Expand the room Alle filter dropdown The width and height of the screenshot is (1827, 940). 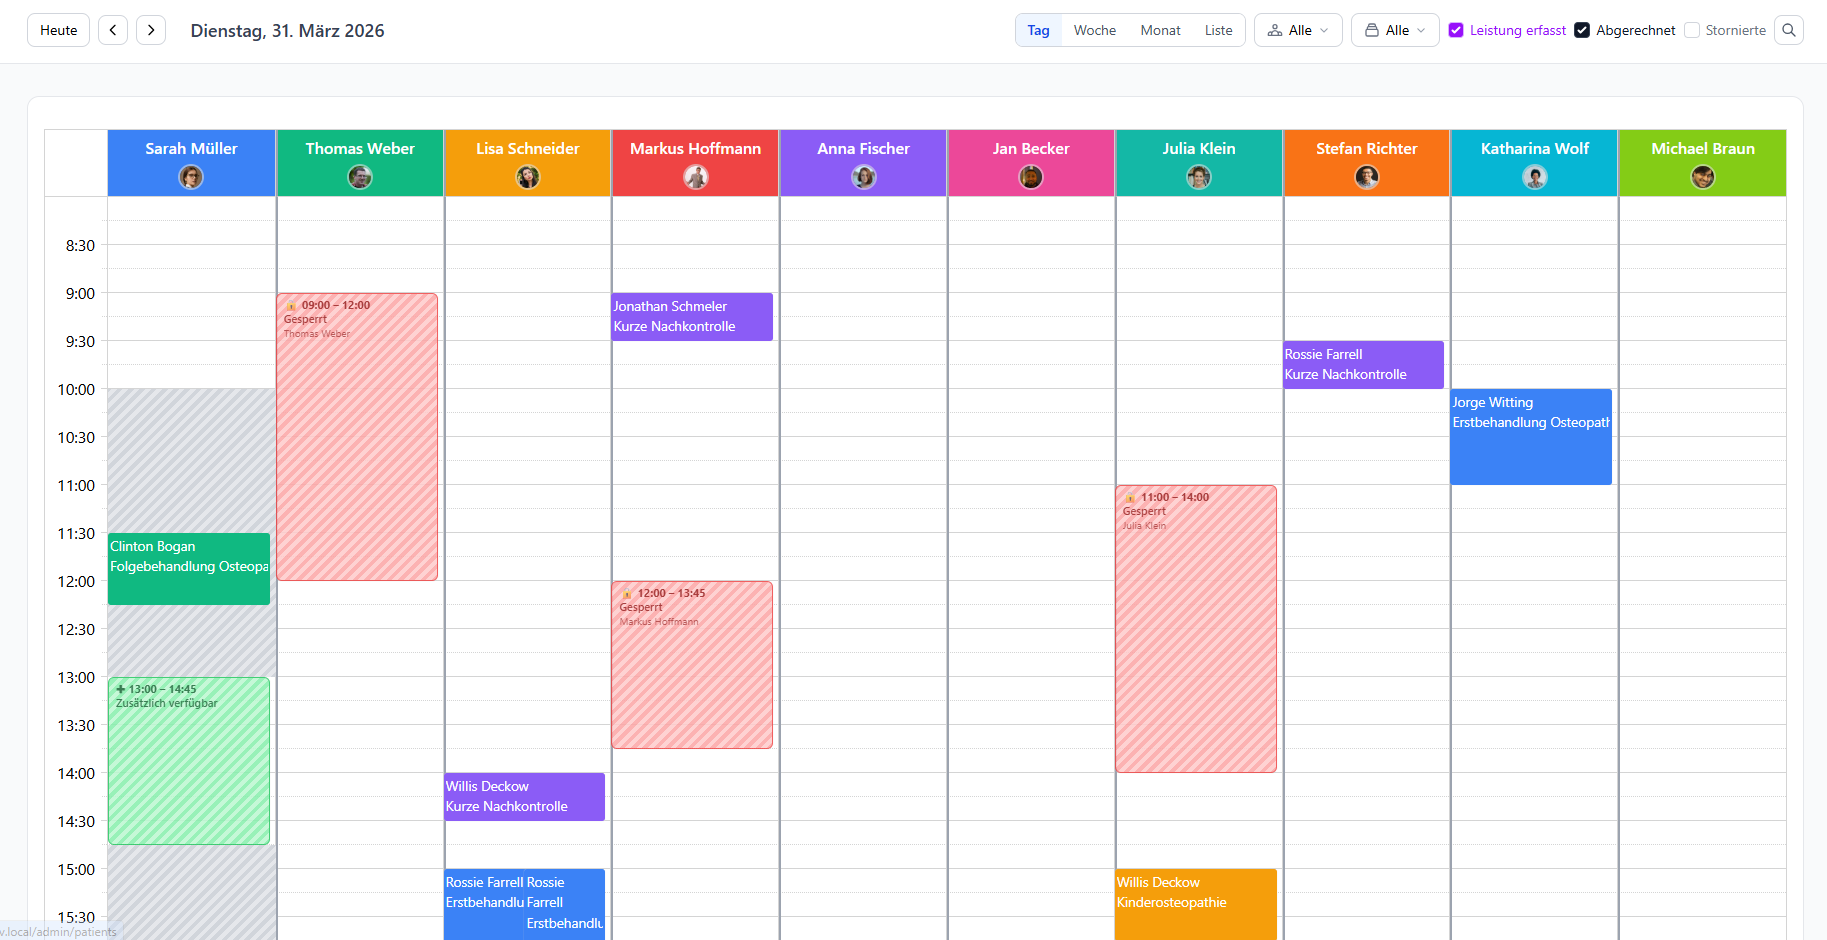(x=1395, y=30)
